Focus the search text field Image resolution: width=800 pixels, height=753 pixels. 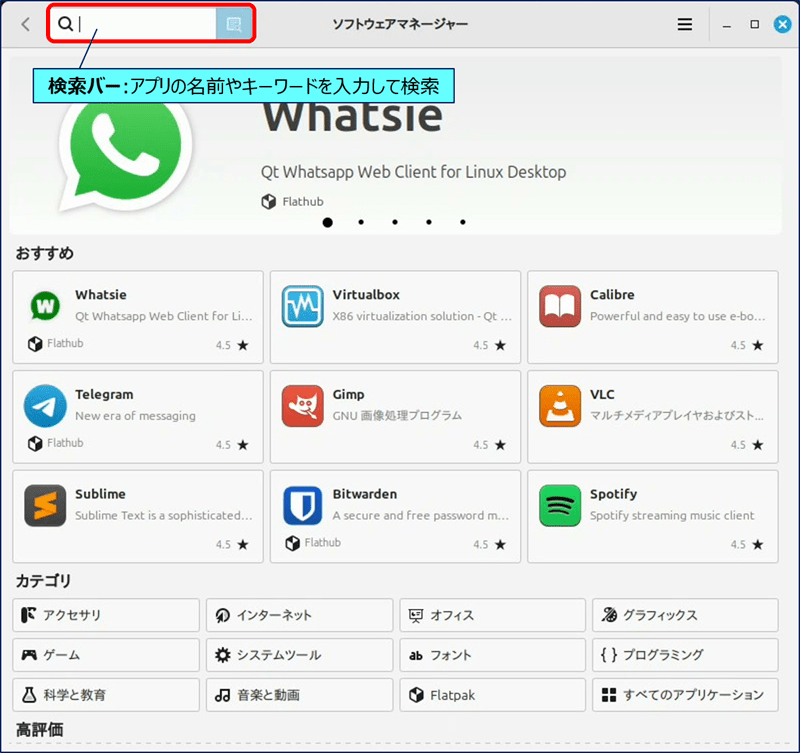[x=134, y=24]
